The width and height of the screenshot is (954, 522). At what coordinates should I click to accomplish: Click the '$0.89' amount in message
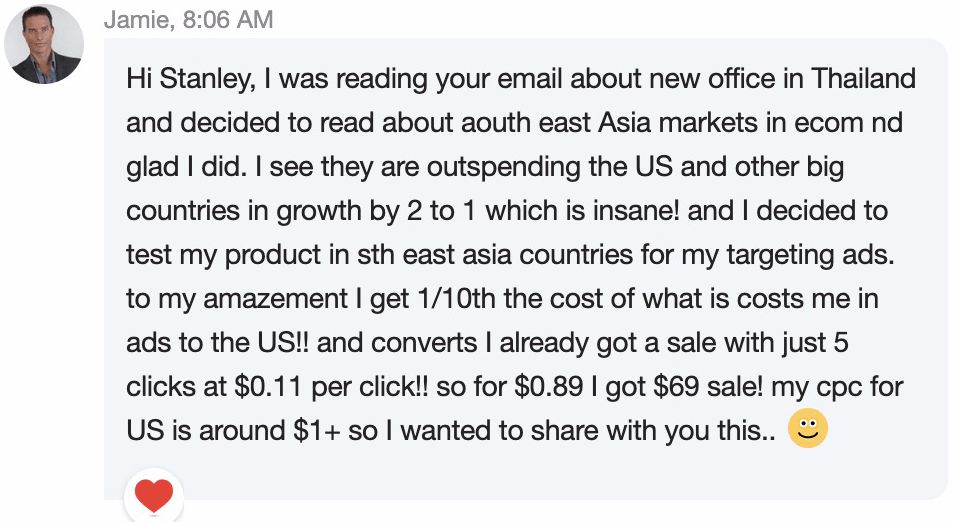(549, 387)
